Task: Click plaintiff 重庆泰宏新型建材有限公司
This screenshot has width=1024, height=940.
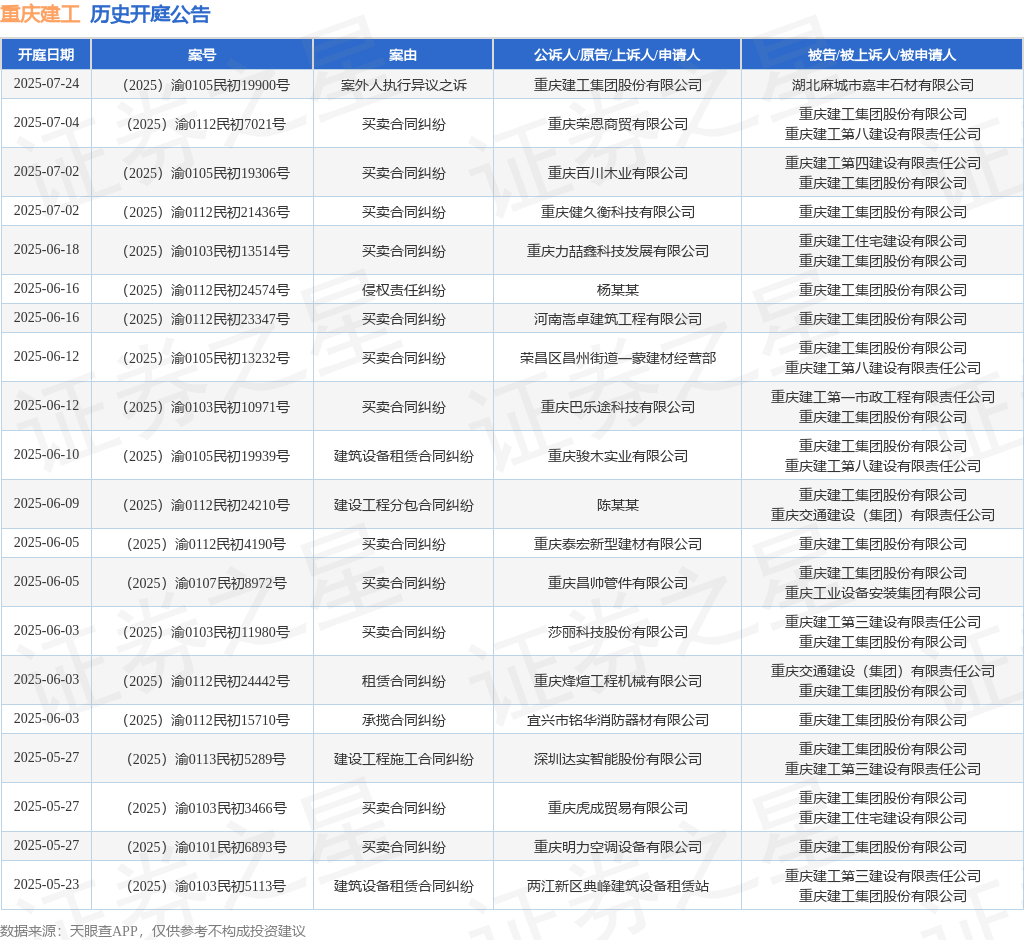Action: tap(618, 544)
